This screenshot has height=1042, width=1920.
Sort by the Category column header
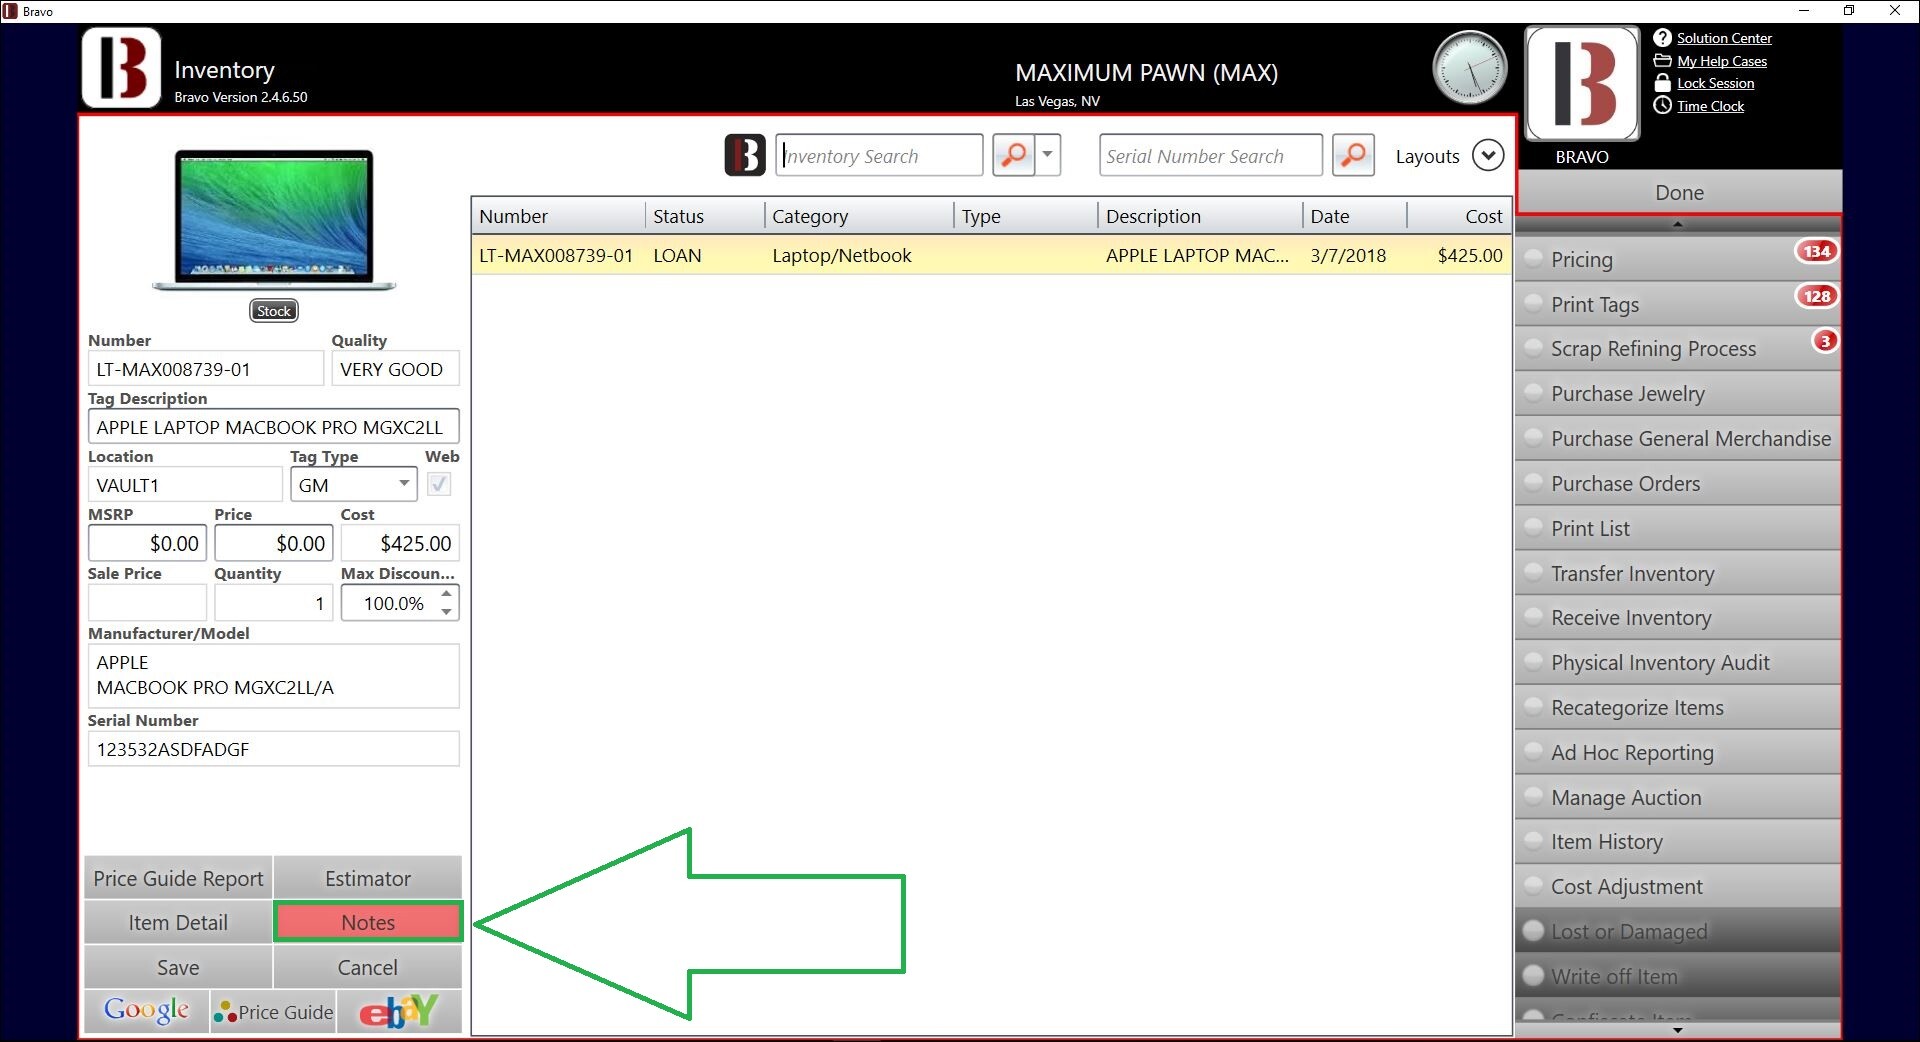pyautogui.click(x=860, y=216)
